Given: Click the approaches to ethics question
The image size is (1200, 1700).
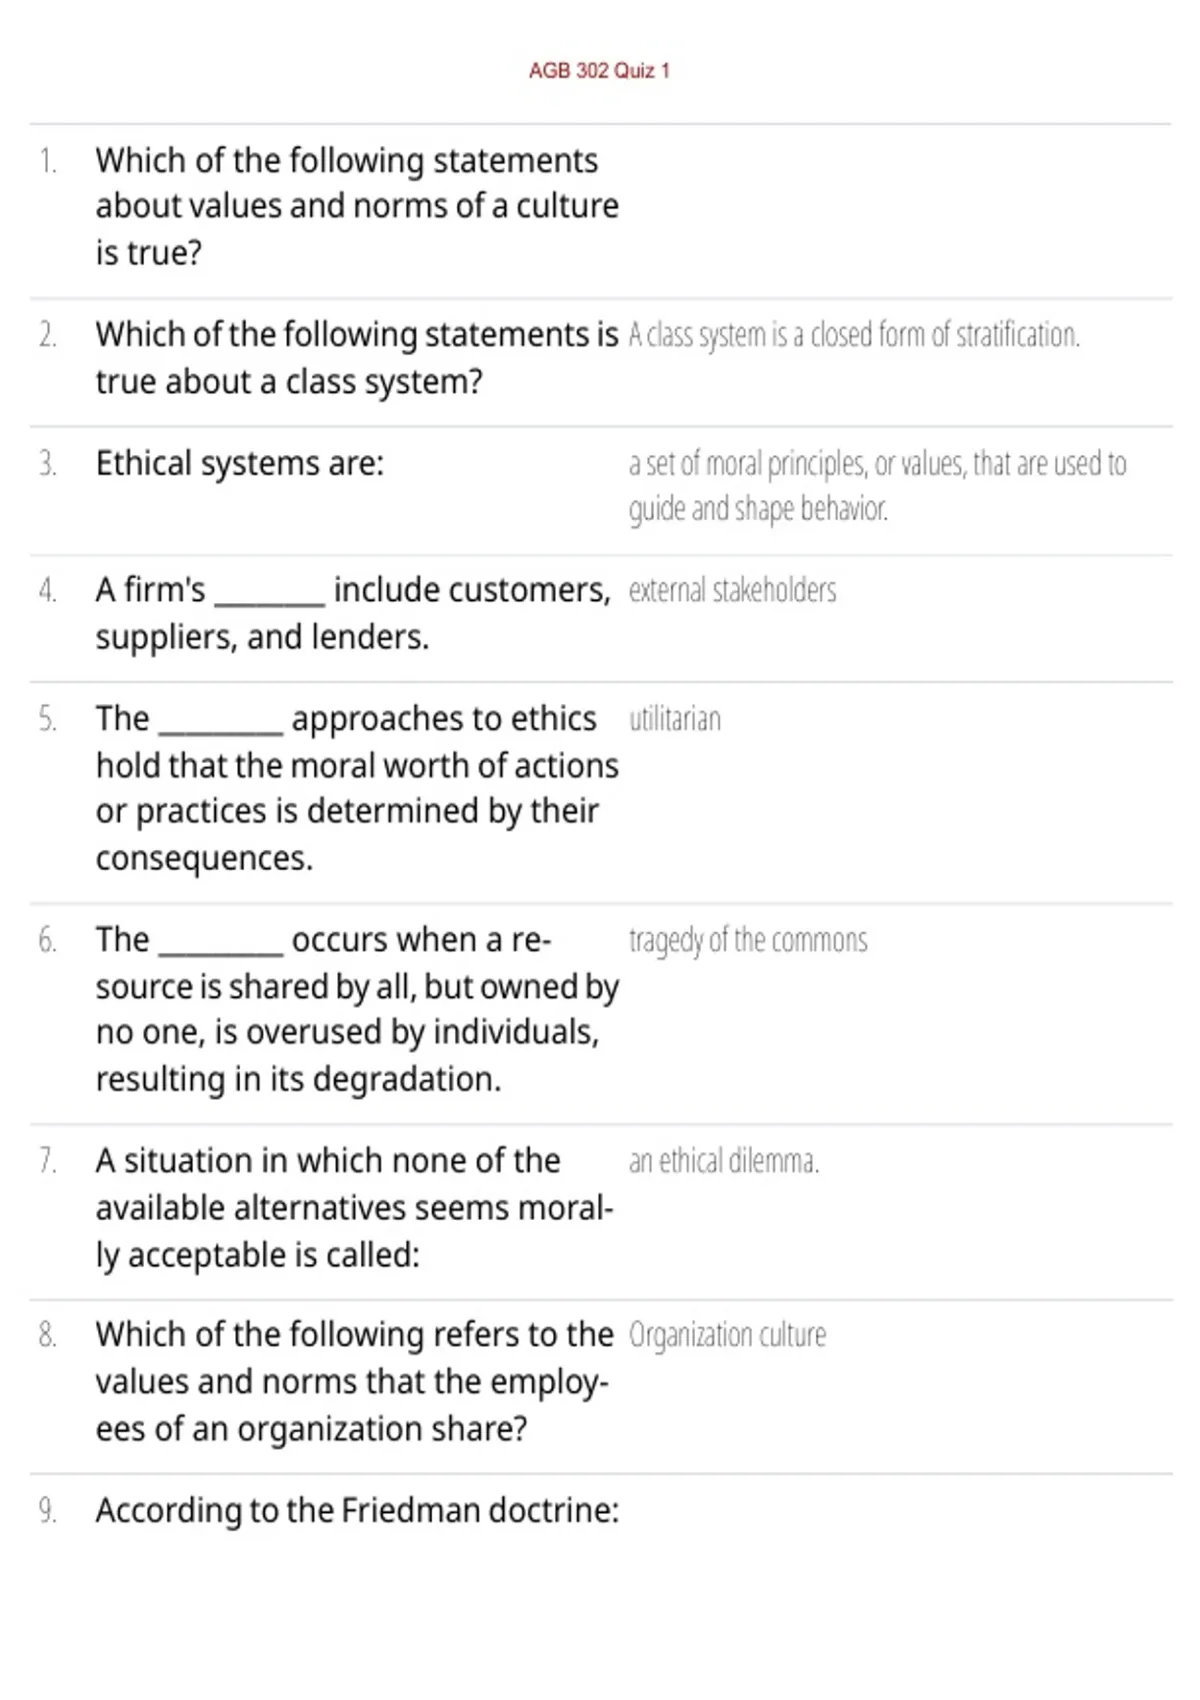Looking at the screenshot, I should click(x=357, y=788).
